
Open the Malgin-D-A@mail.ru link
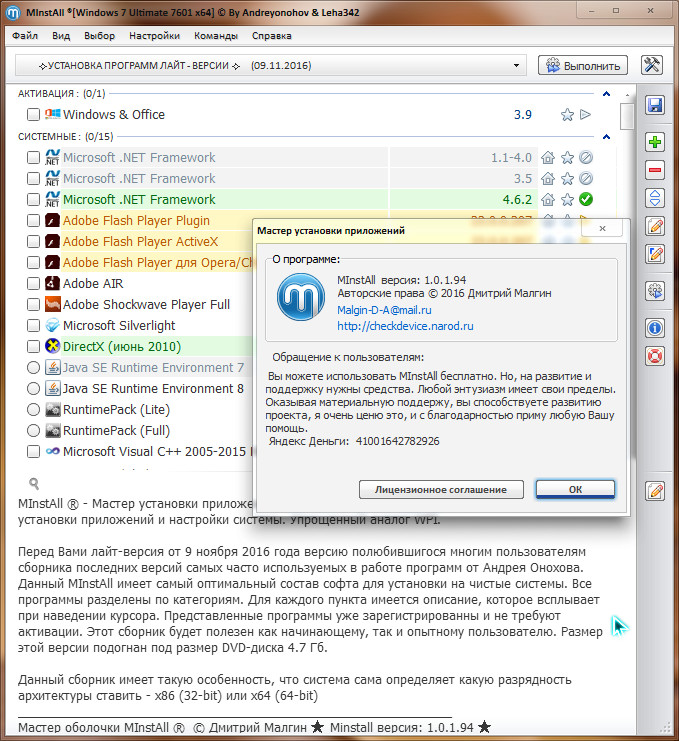click(384, 310)
